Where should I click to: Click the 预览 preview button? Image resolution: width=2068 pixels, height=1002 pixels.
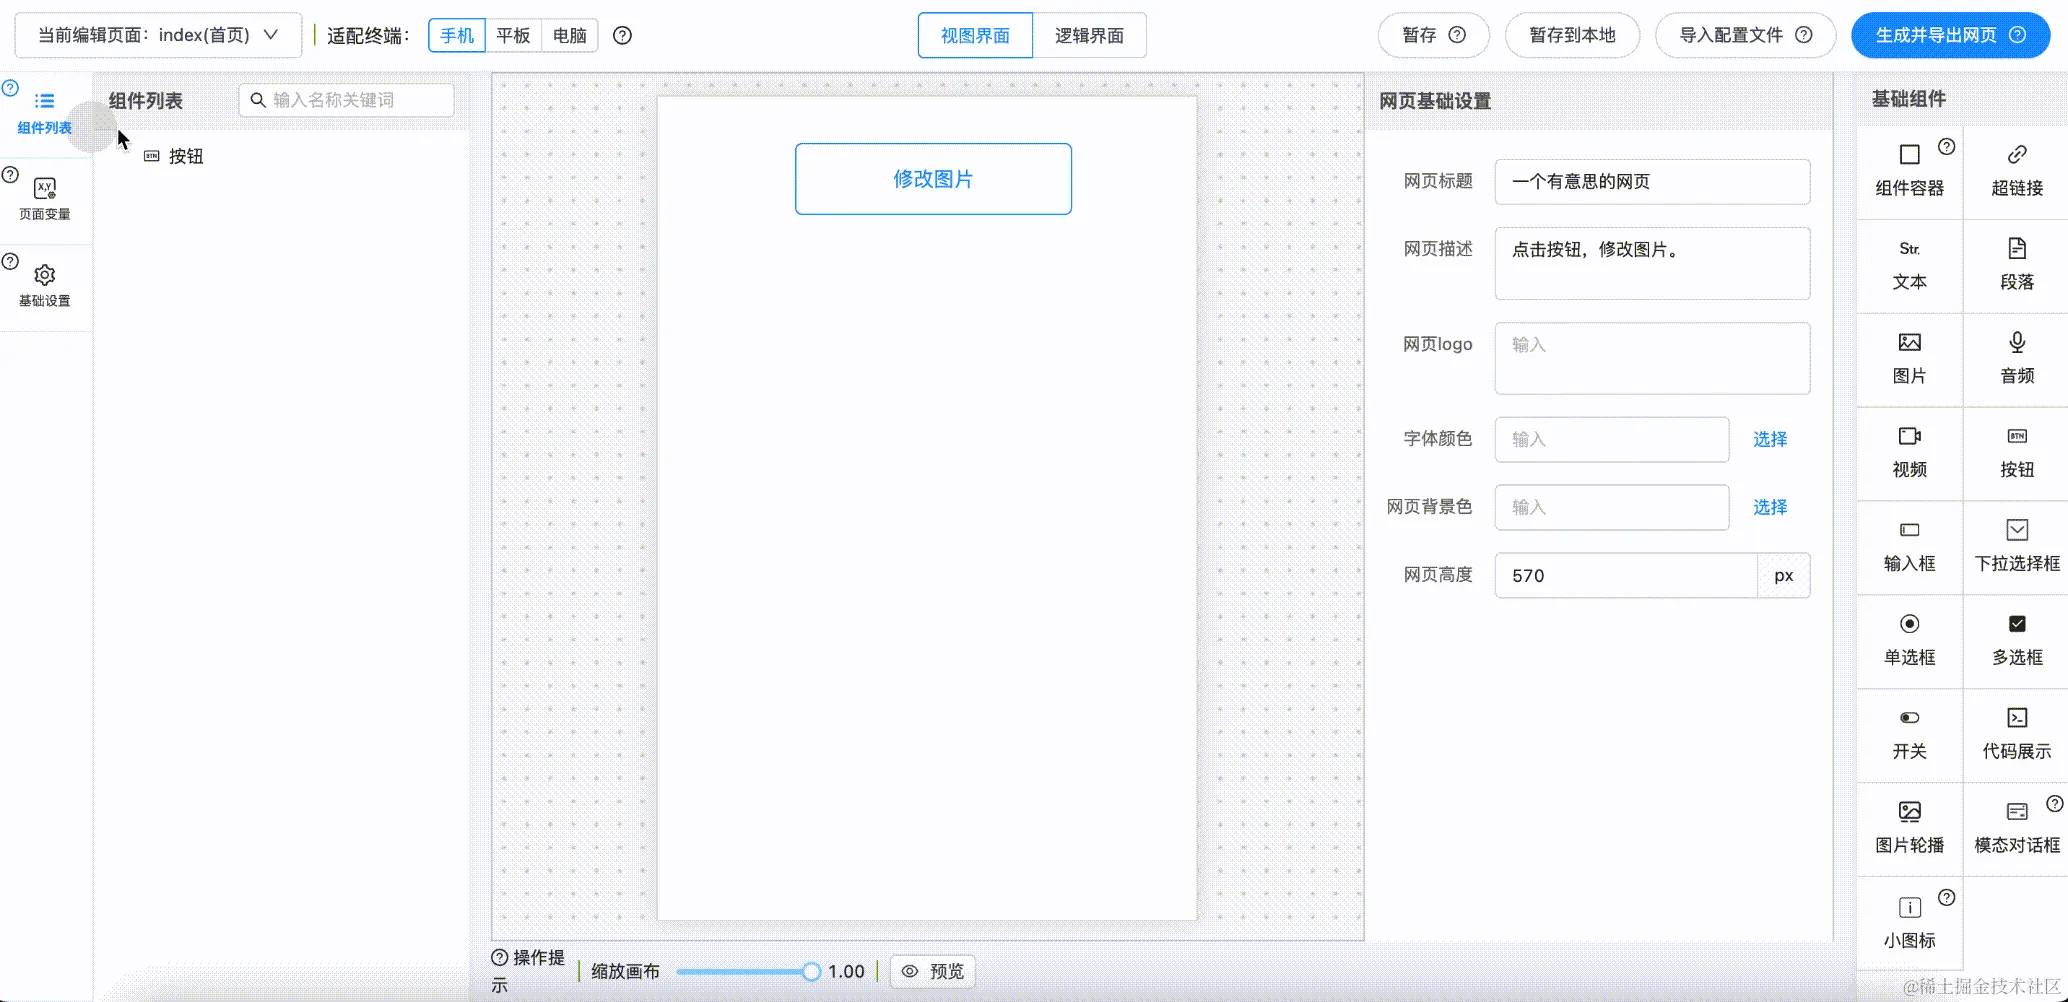tap(931, 971)
